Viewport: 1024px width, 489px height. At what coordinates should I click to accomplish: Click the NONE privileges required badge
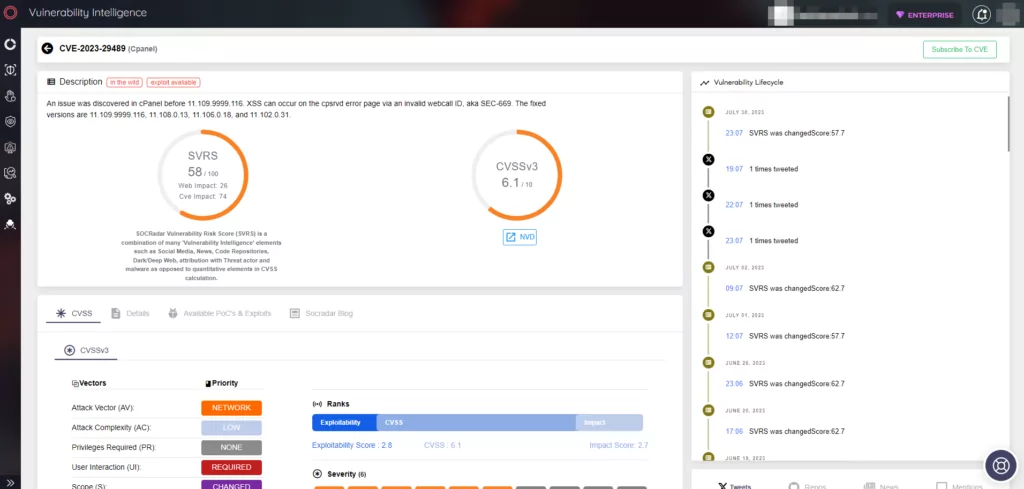tap(231, 448)
